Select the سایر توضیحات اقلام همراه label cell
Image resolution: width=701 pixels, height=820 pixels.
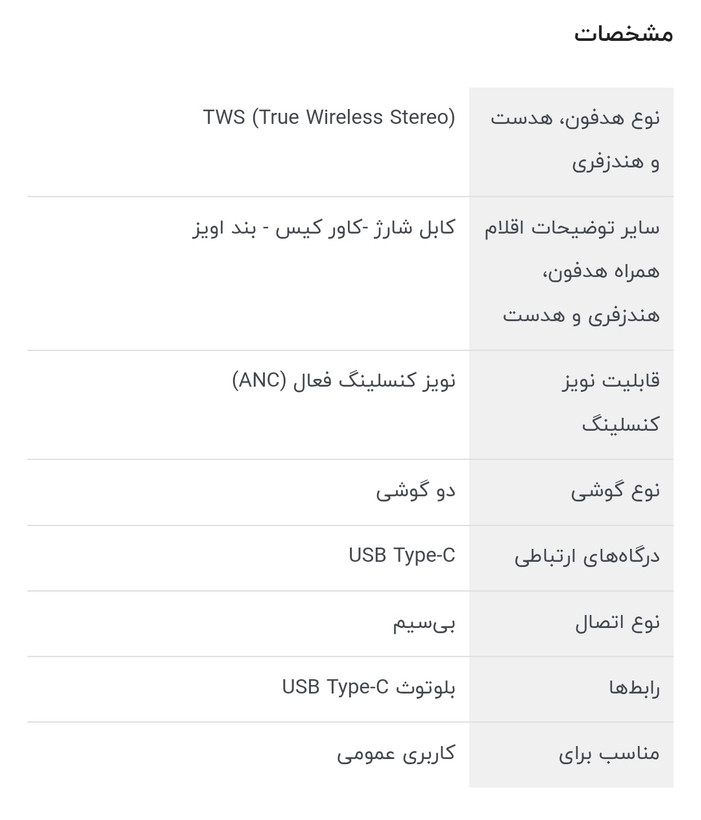coord(575,271)
